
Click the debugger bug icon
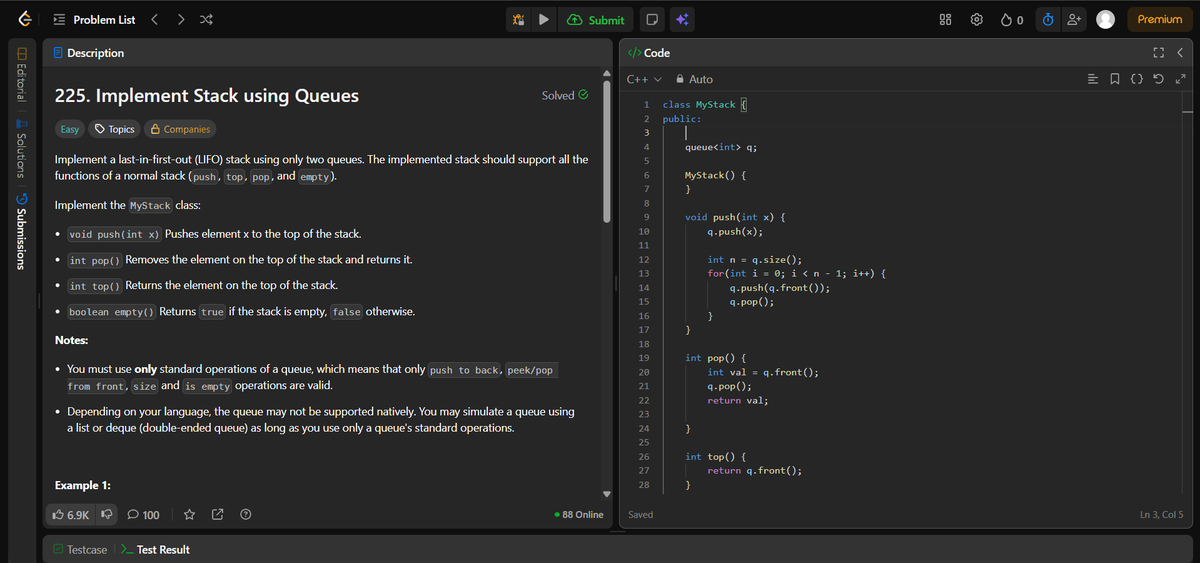(x=518, y=19)
